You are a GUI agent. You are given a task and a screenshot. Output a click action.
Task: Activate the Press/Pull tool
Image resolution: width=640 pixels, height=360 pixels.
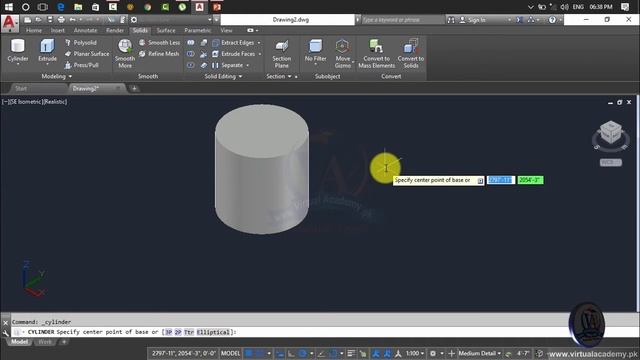pyautogui.click(x=82, y=65)
